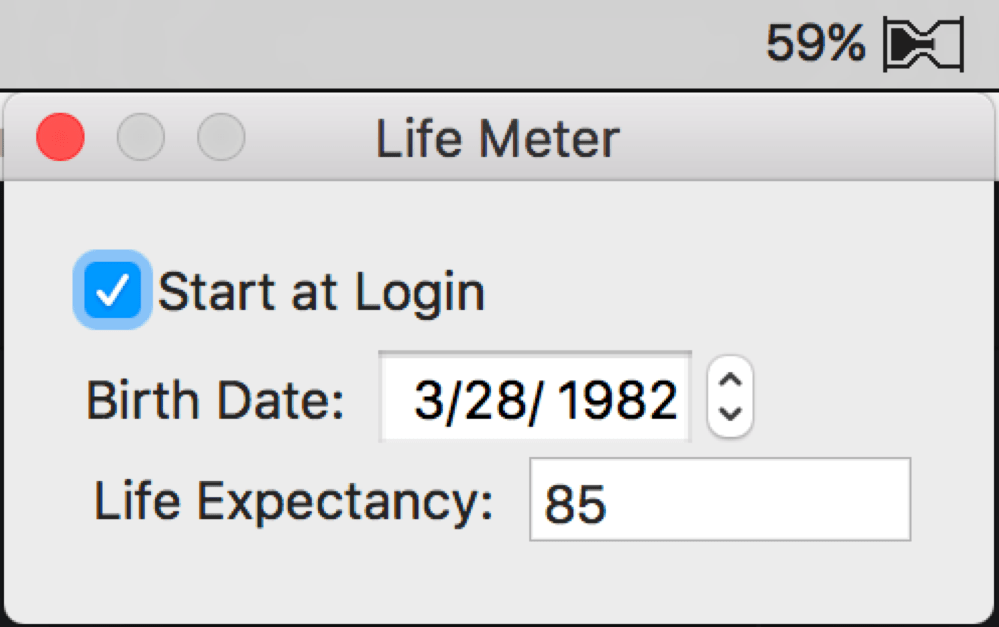Select the year "1982" in Birth Date
This screenshot has height=627, width=999.
tap(617, 402)
